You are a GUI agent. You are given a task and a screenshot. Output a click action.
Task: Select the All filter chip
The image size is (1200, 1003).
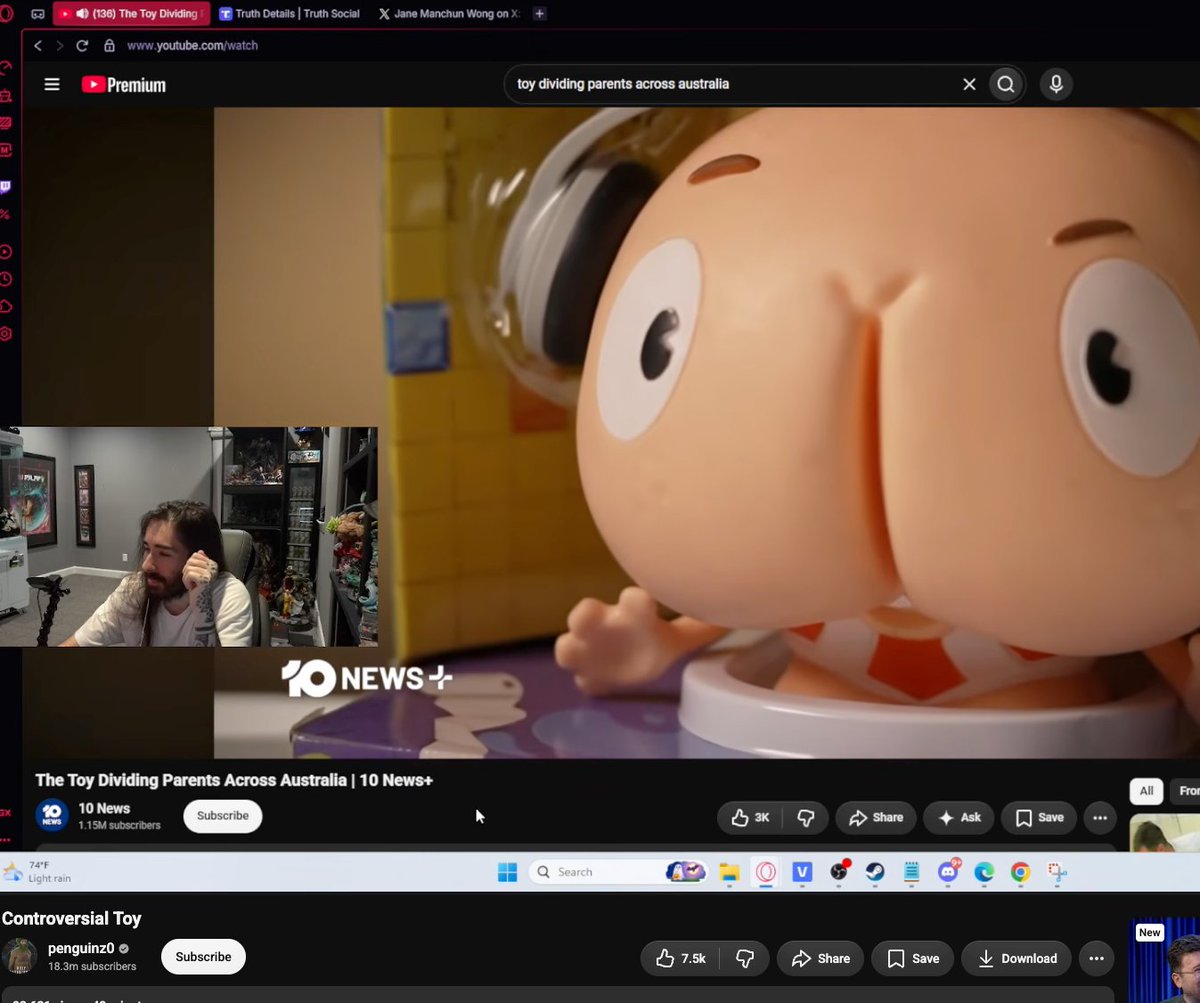(x=1146, y=791)
